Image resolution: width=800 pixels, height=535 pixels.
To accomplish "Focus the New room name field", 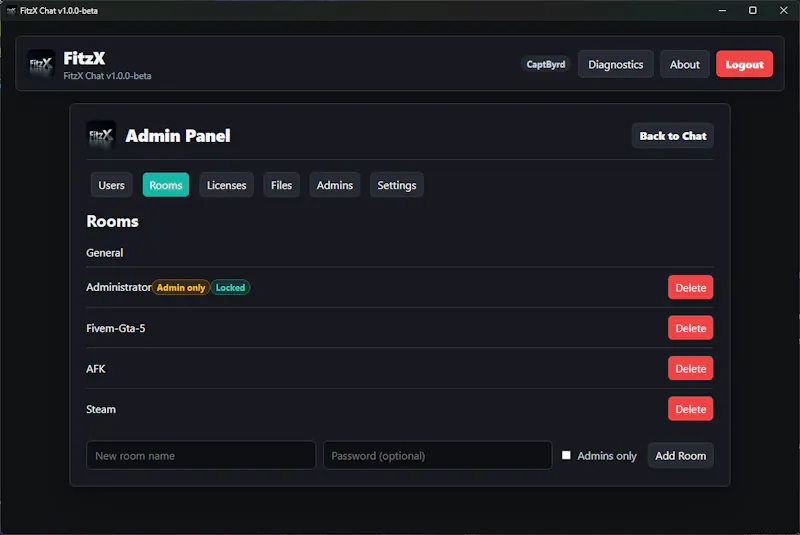I will 201,455.
